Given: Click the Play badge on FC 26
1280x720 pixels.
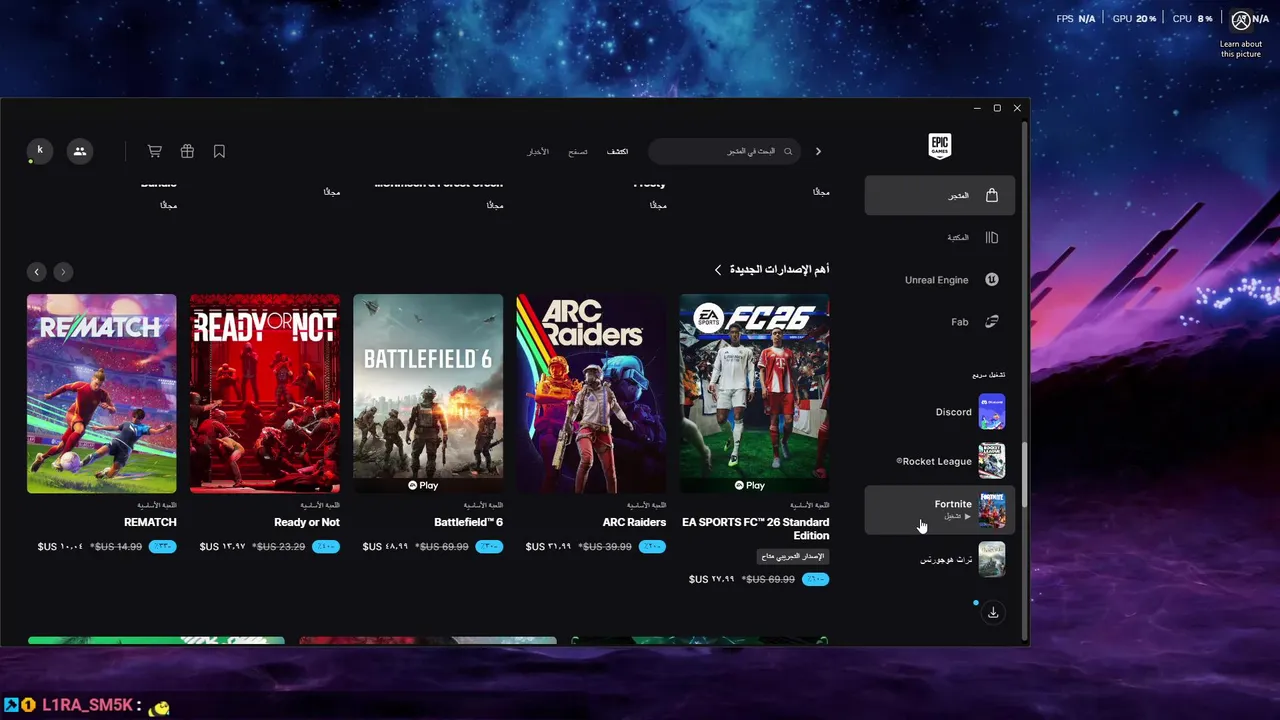Looking at the screenshot, I should (749, 485).
